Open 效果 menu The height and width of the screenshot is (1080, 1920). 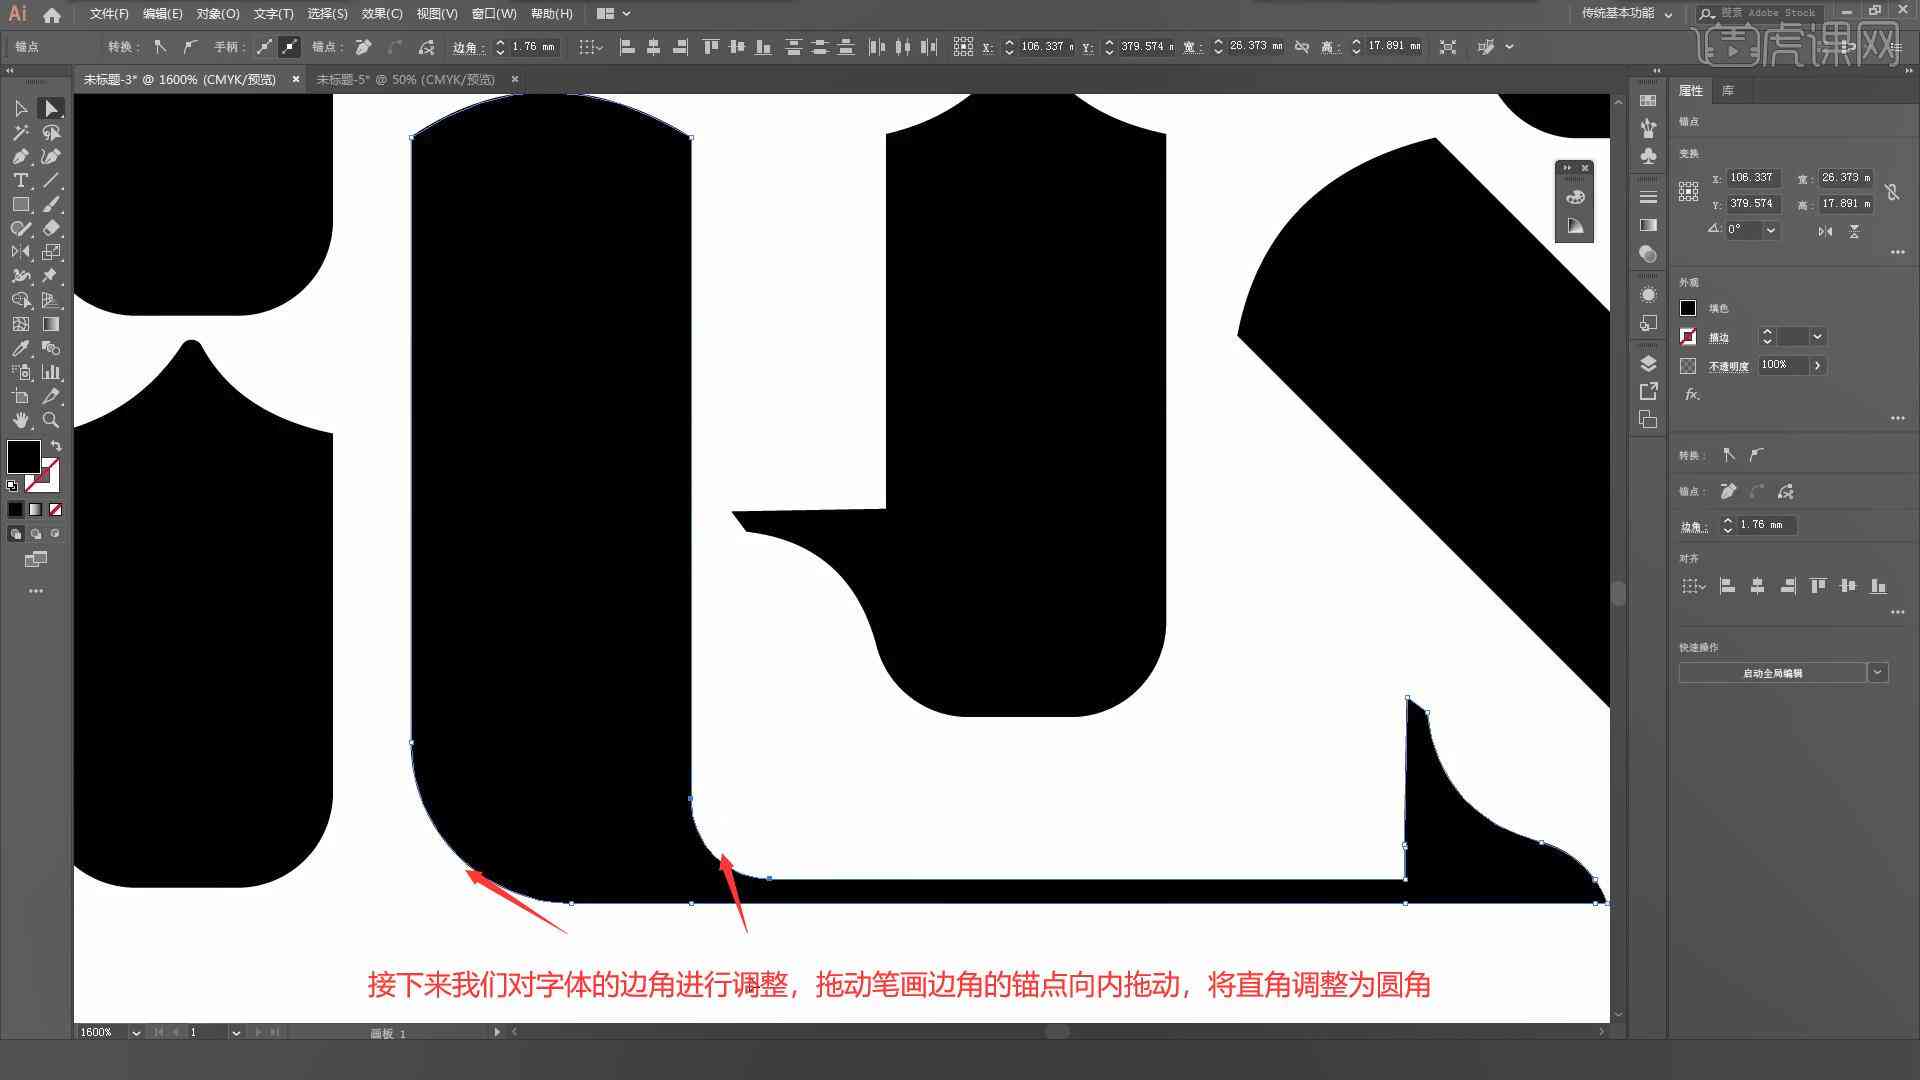375,13
